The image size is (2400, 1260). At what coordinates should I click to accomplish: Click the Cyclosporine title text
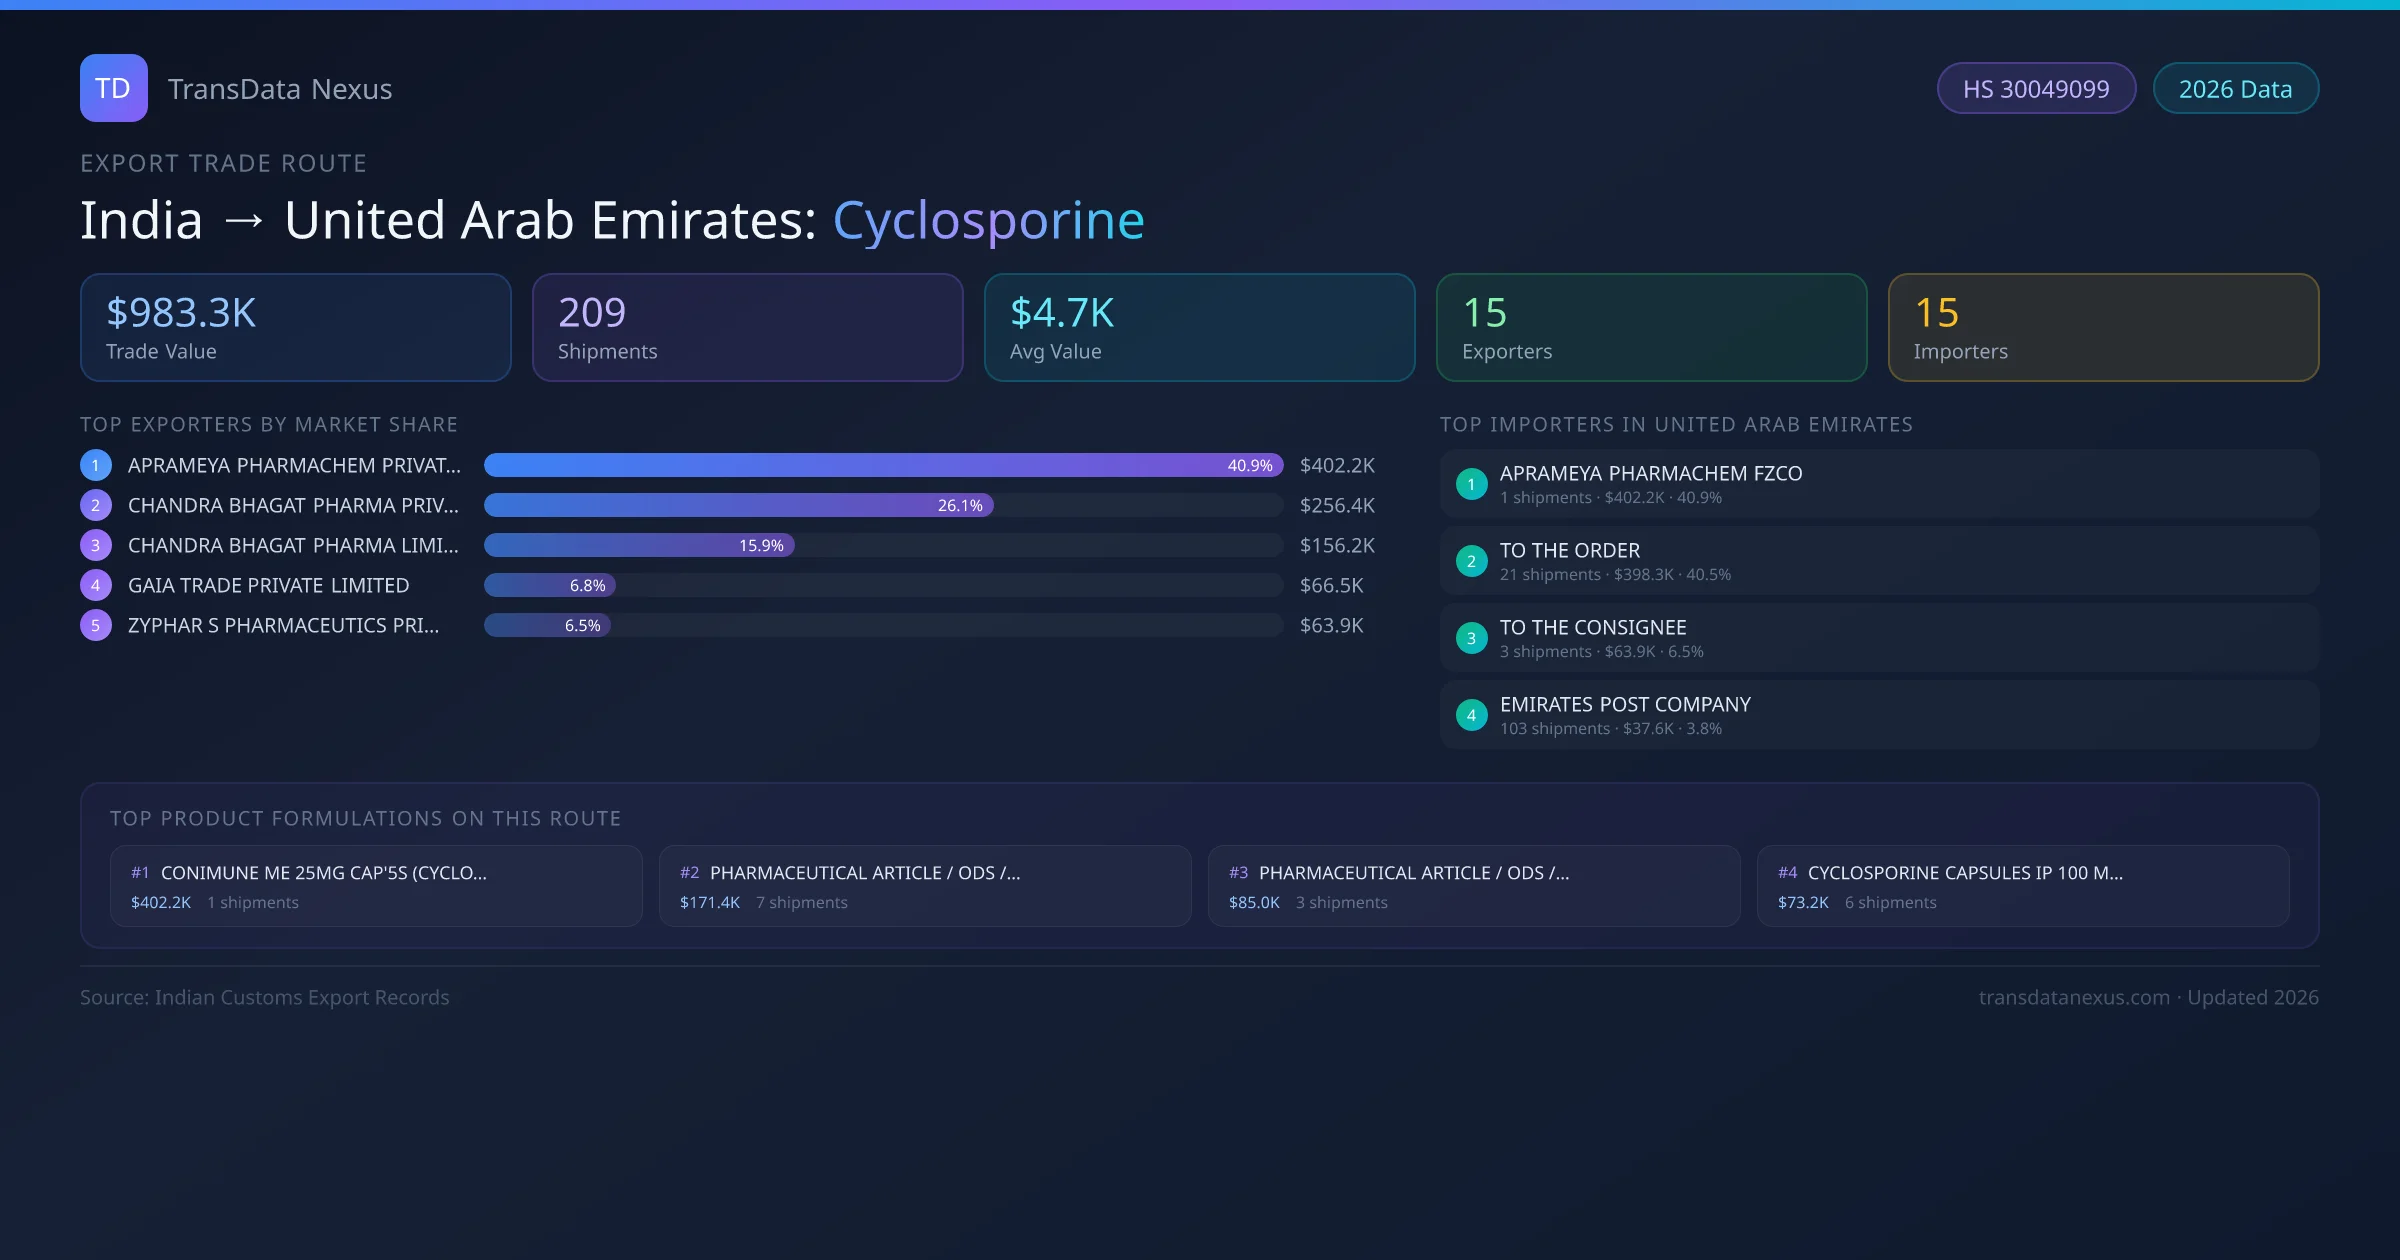click(988, 221)
